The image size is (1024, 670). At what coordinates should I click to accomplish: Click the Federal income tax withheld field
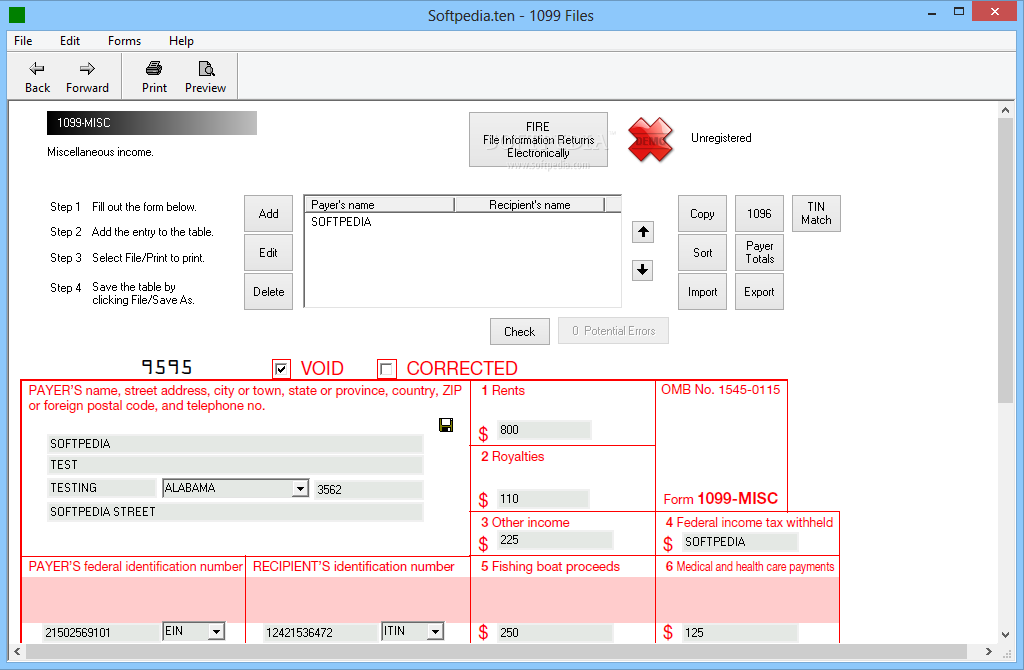(x=740, y=542)
